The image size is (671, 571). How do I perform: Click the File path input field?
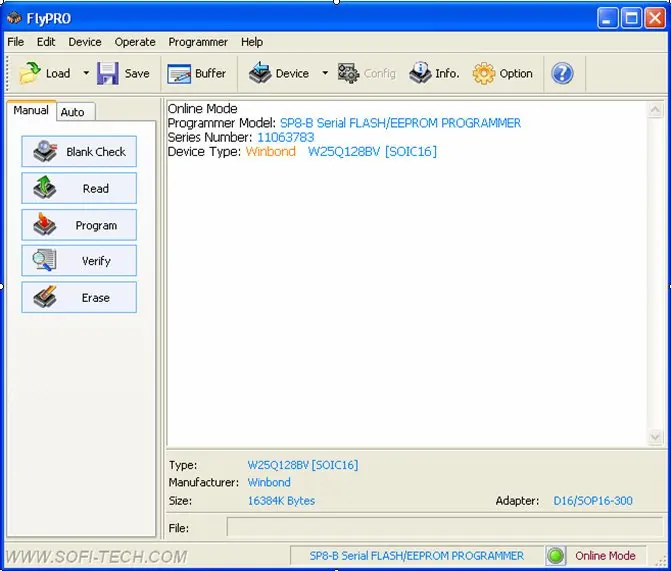pos(444,527)
